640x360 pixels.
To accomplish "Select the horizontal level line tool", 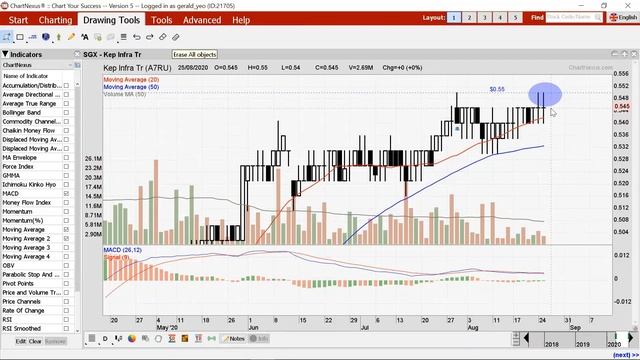I will coord(33,37).
